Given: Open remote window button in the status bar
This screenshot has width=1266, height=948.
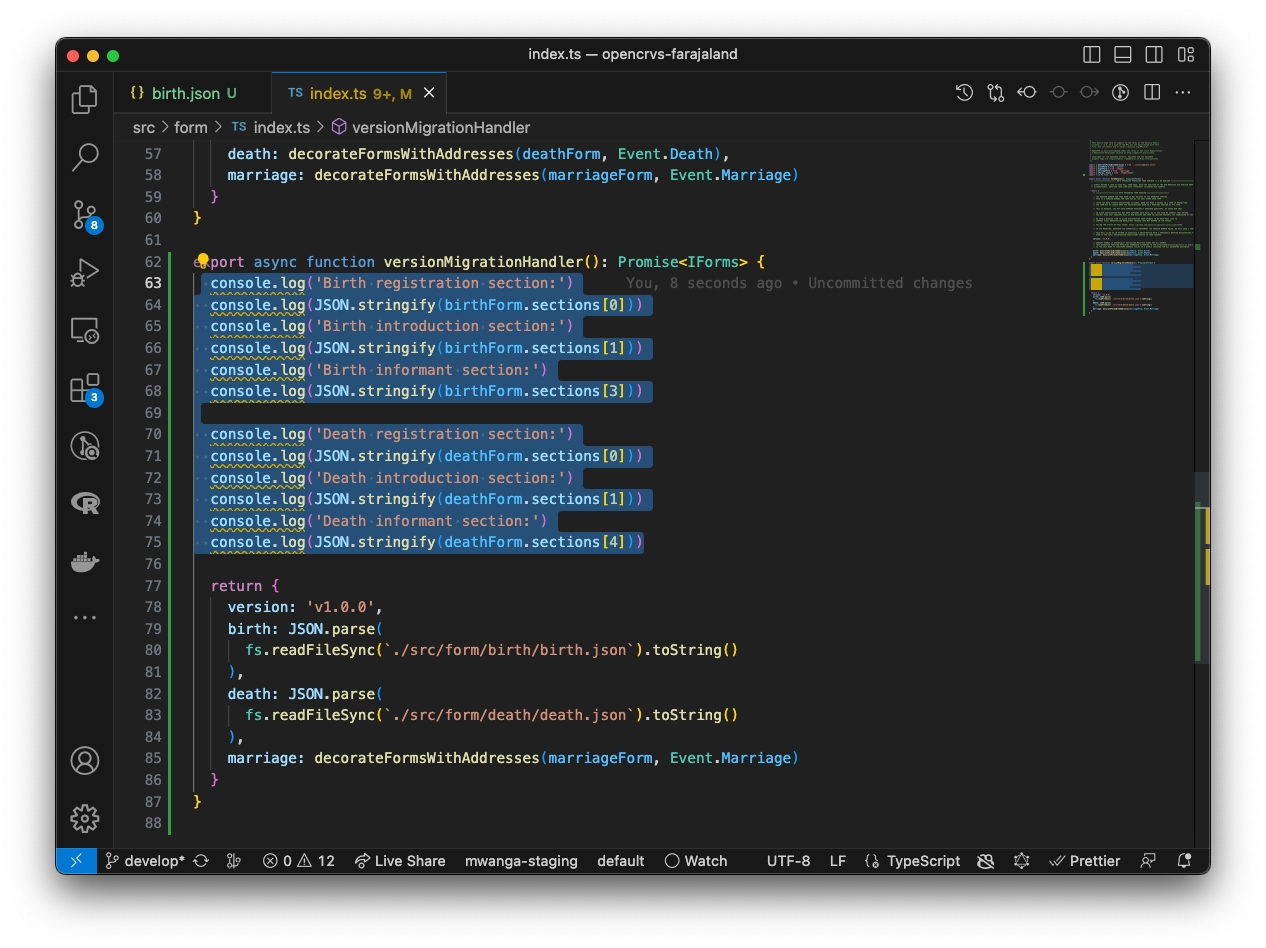Looking at the screenshot, I should click(76, 861).
